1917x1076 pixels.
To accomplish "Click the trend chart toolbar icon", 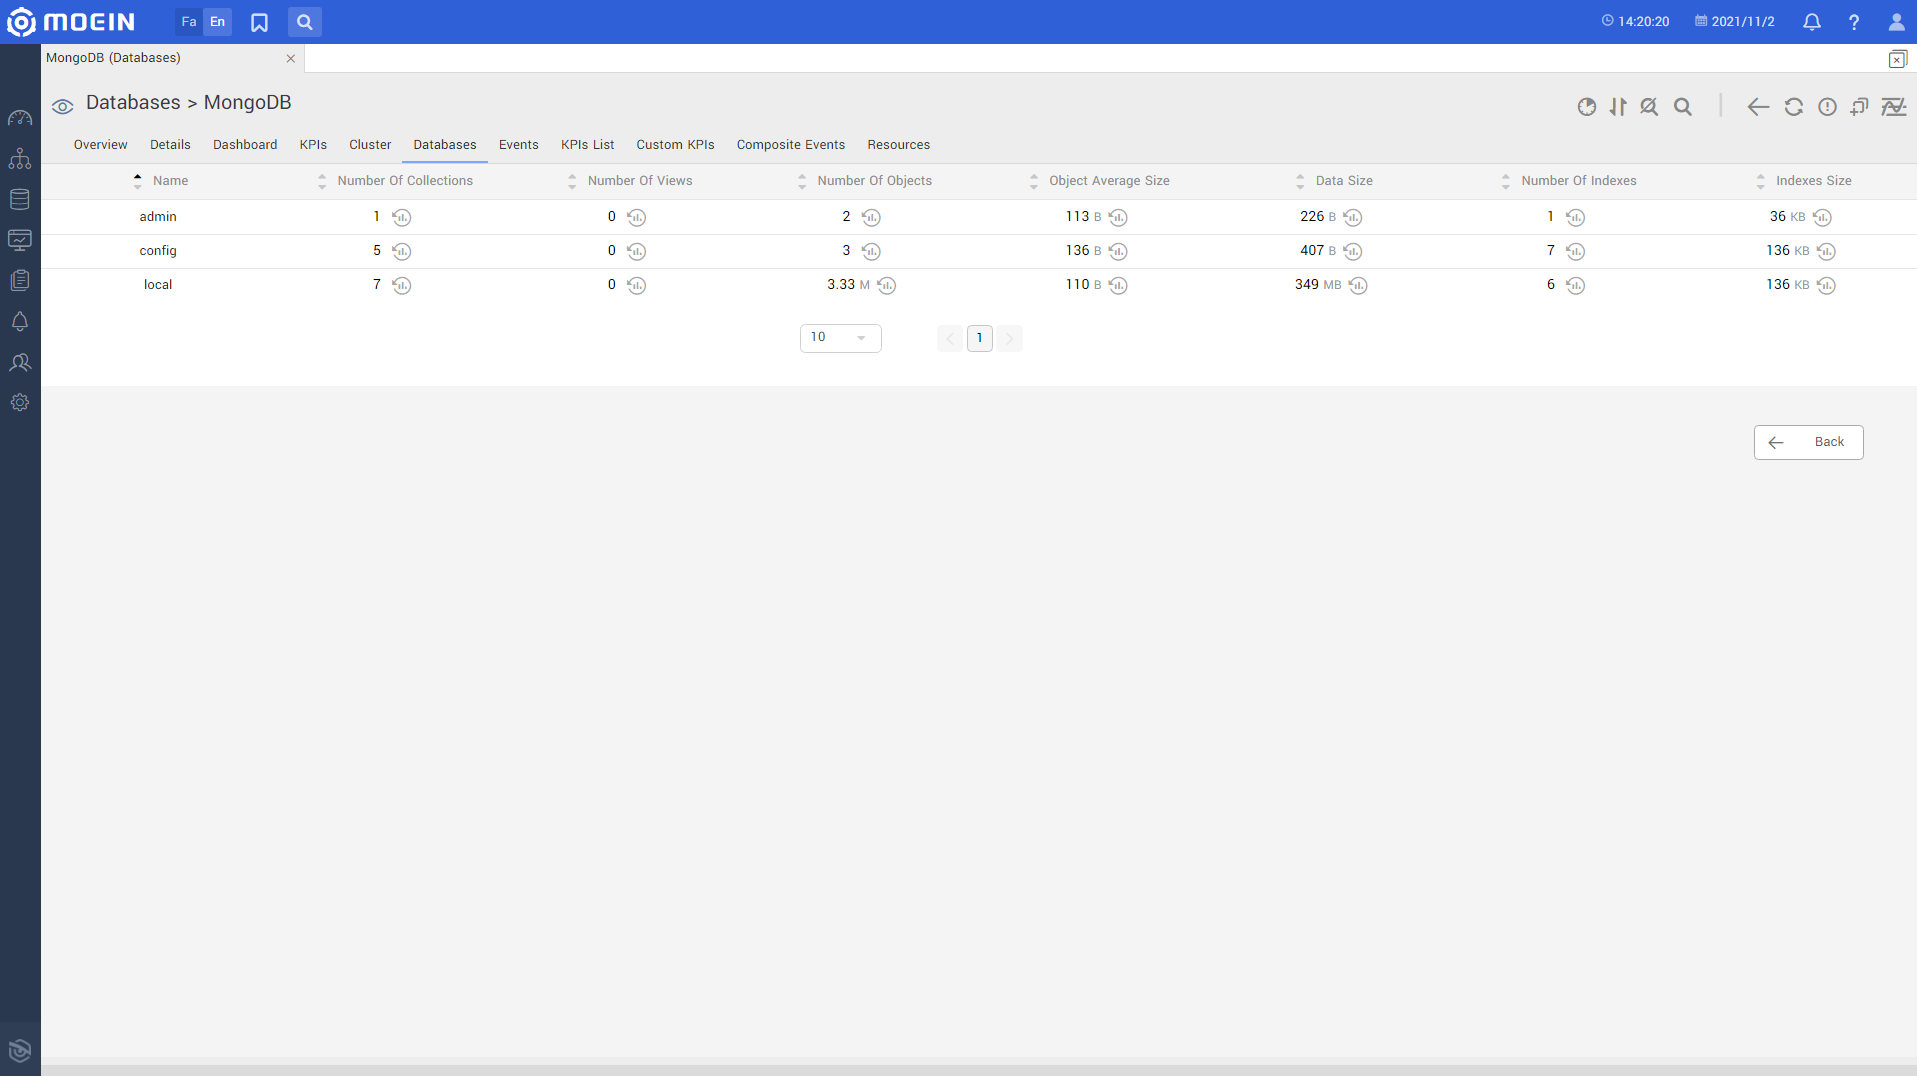I will pyautogui.click(x=1894, y=107).
